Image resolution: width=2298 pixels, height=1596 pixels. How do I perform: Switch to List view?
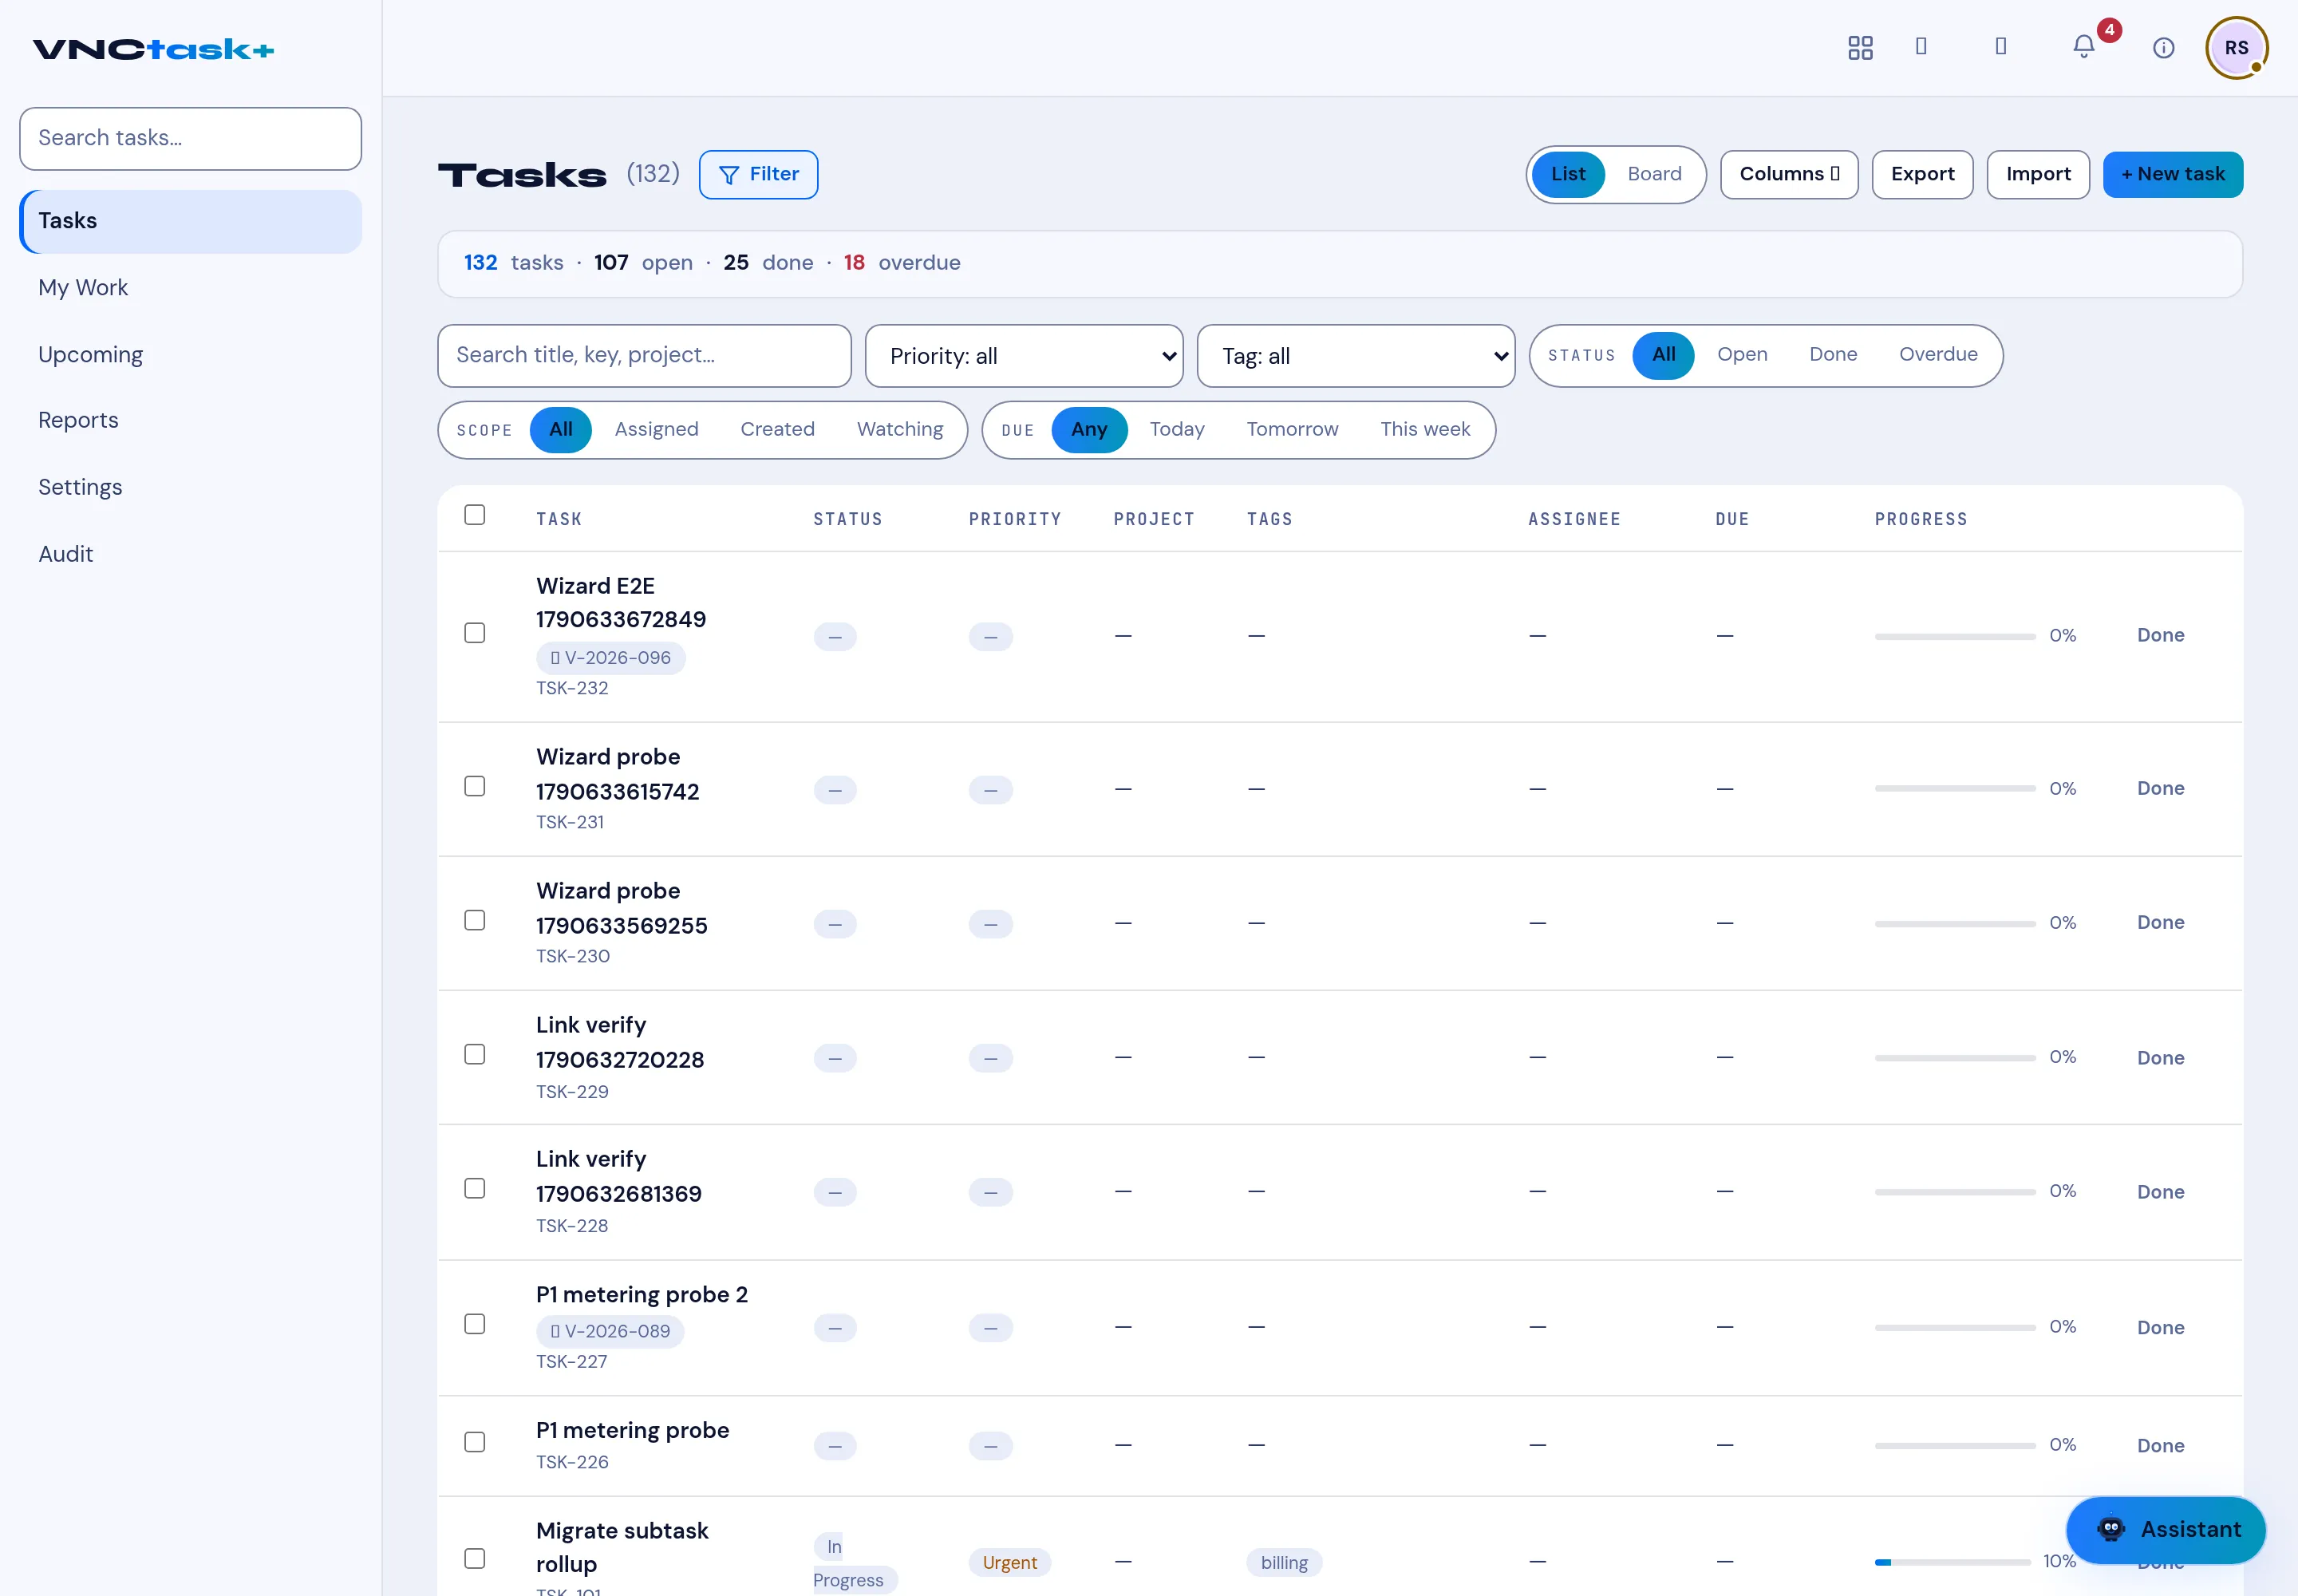coord(1568,174)
